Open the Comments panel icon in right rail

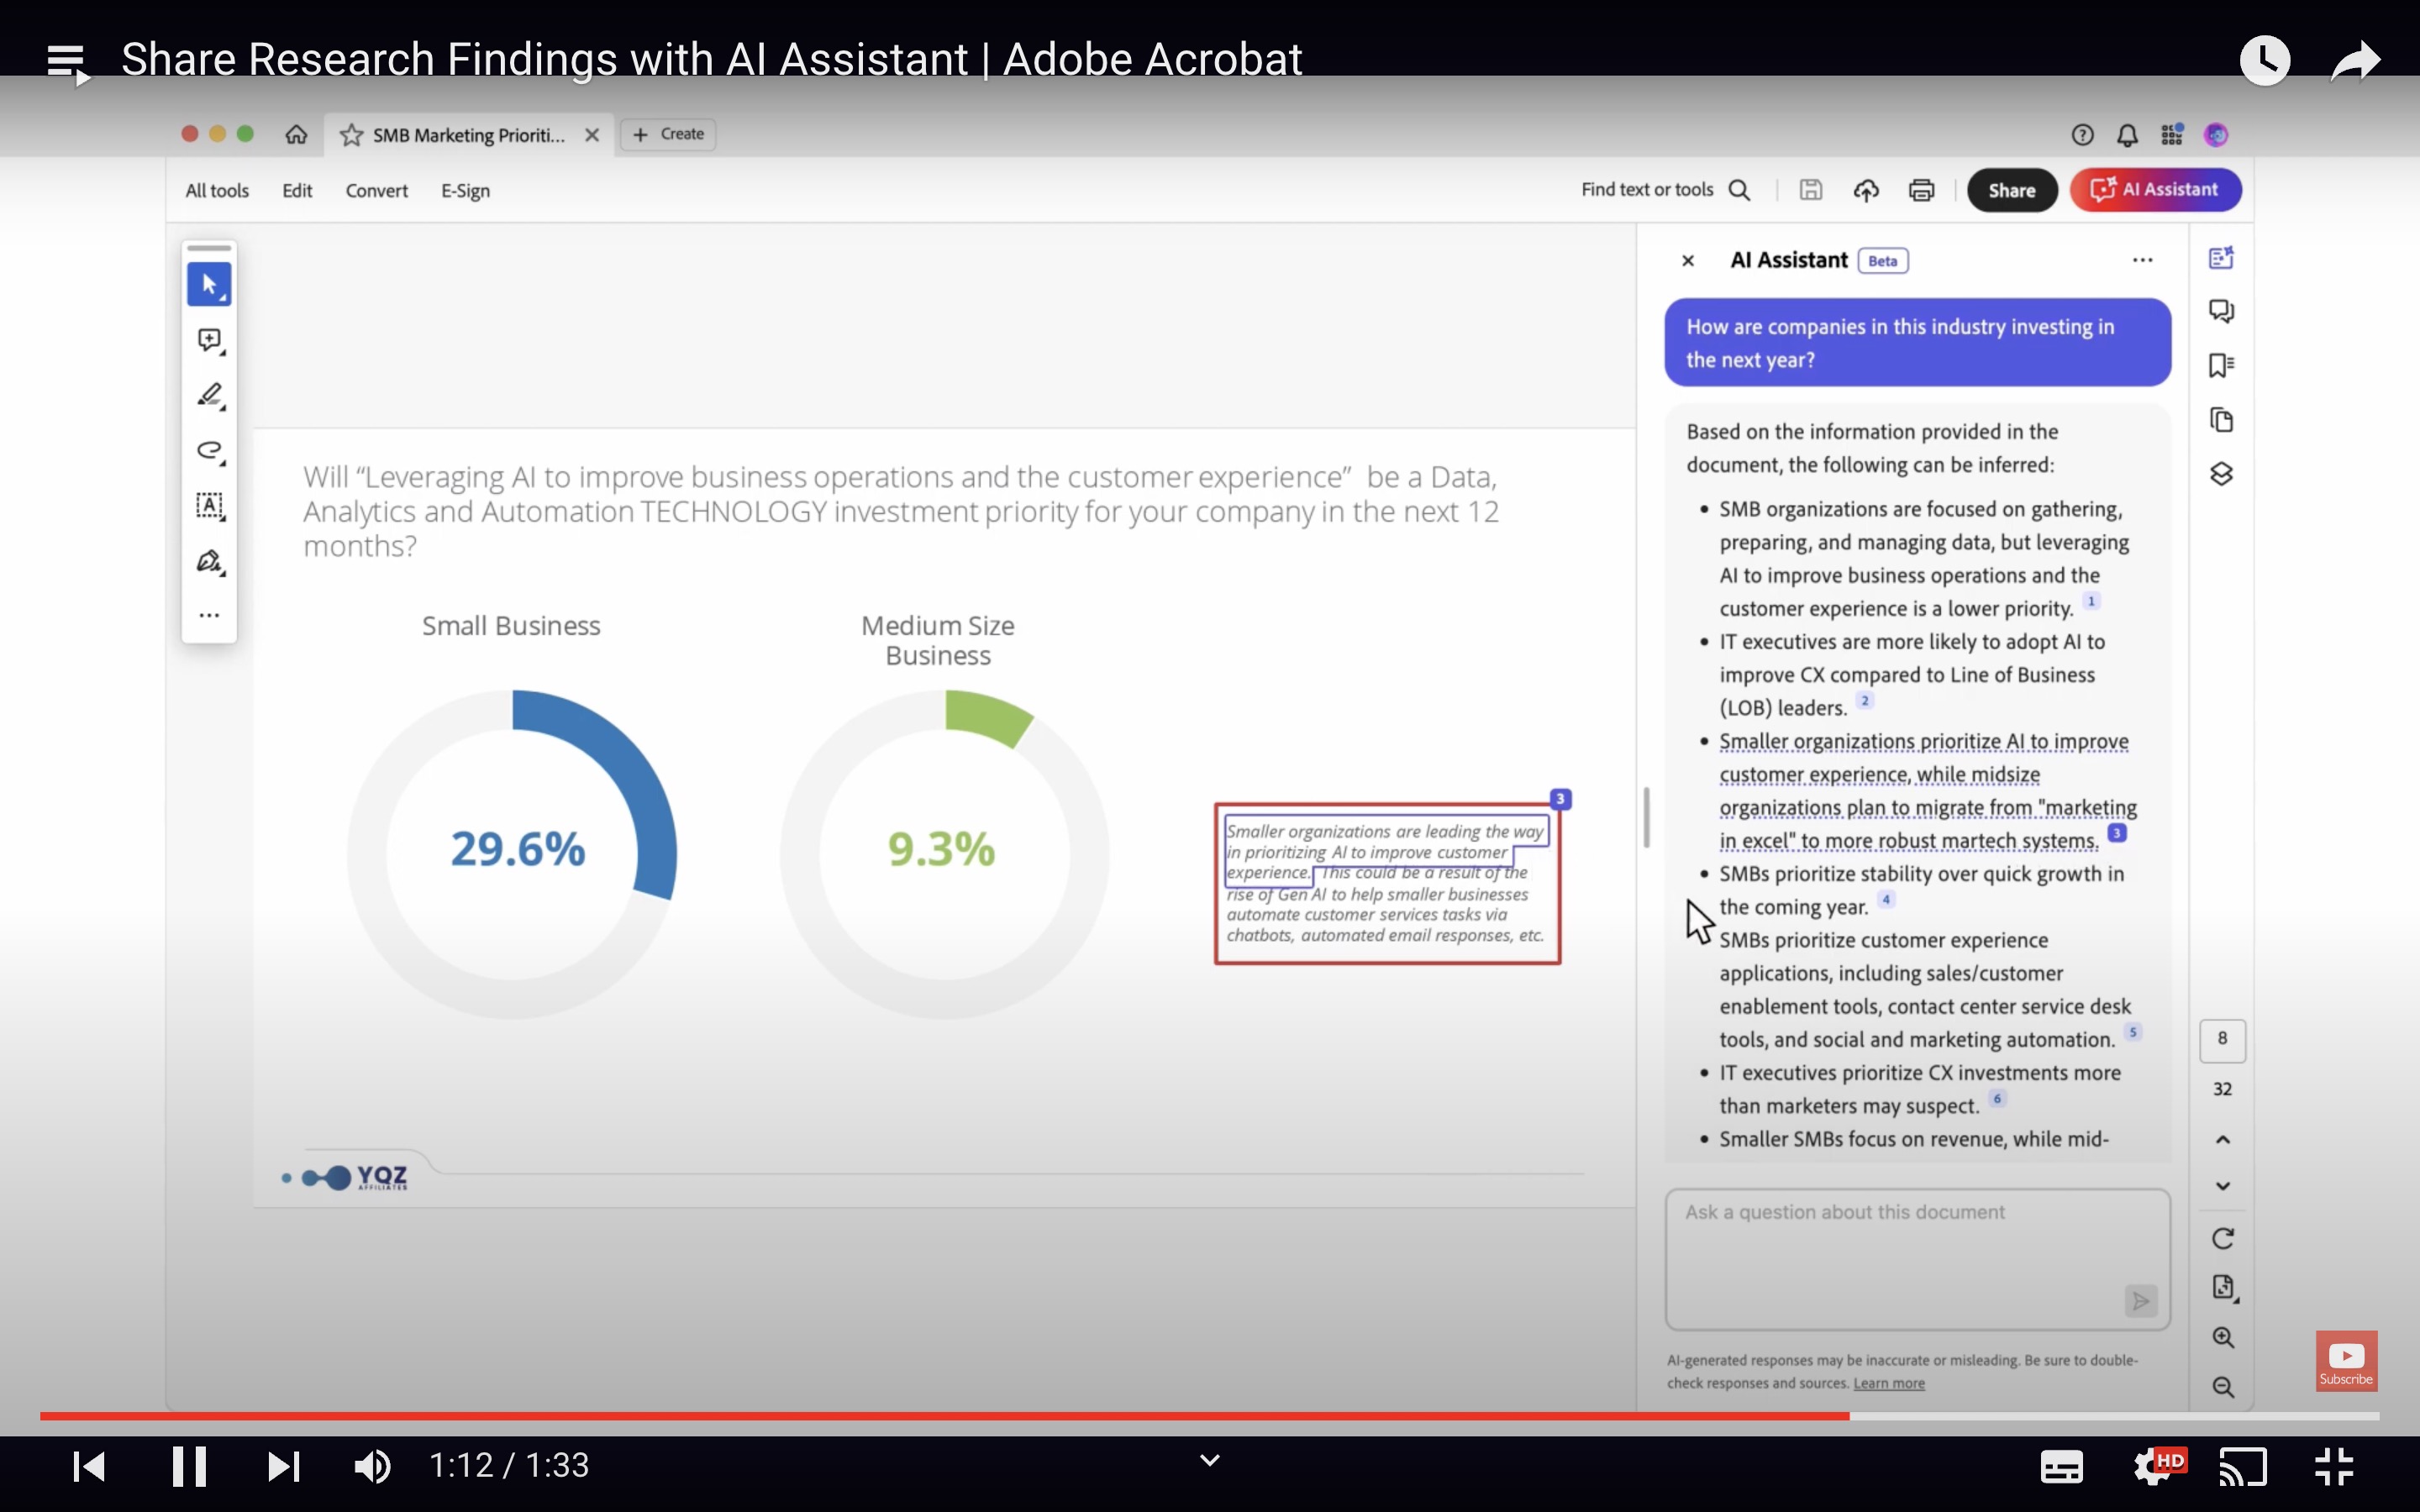point(2221,312)
